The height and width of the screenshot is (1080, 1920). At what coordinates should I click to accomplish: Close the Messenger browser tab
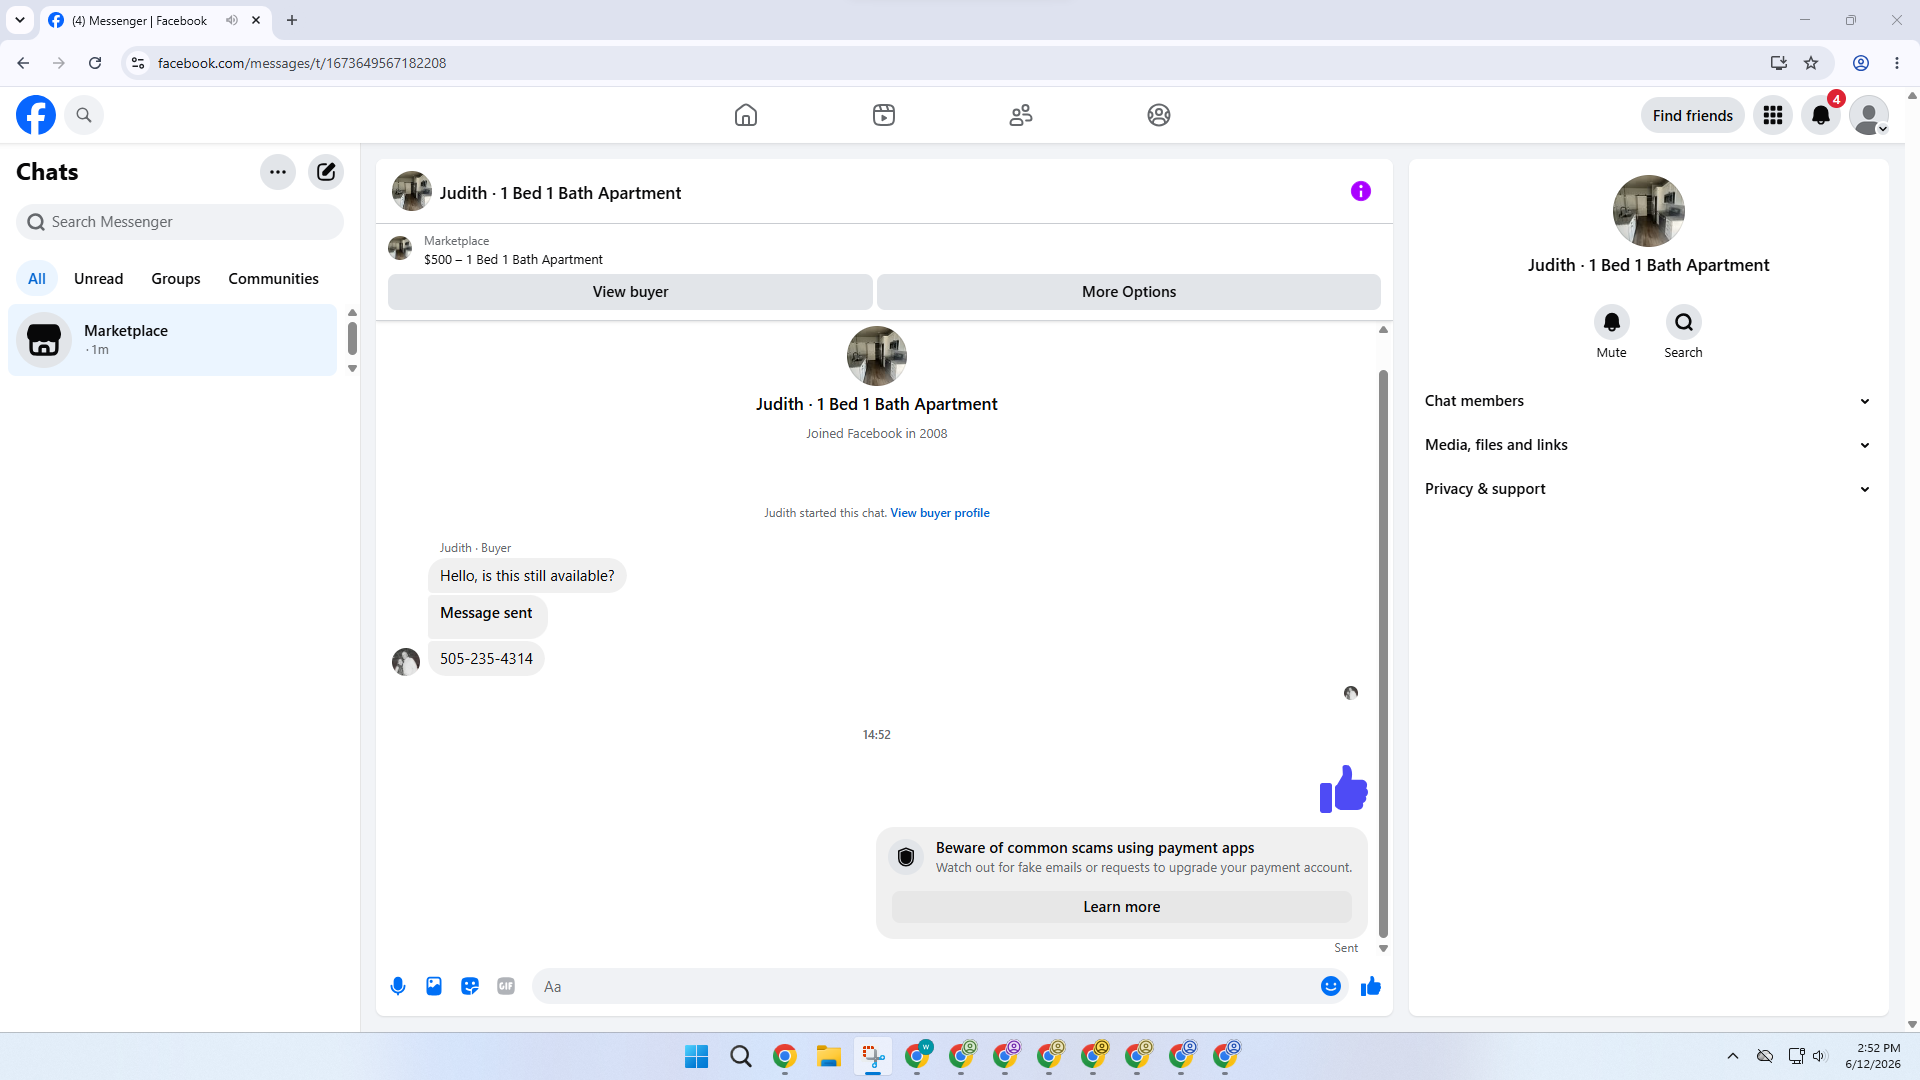click(x=256, y=20)
